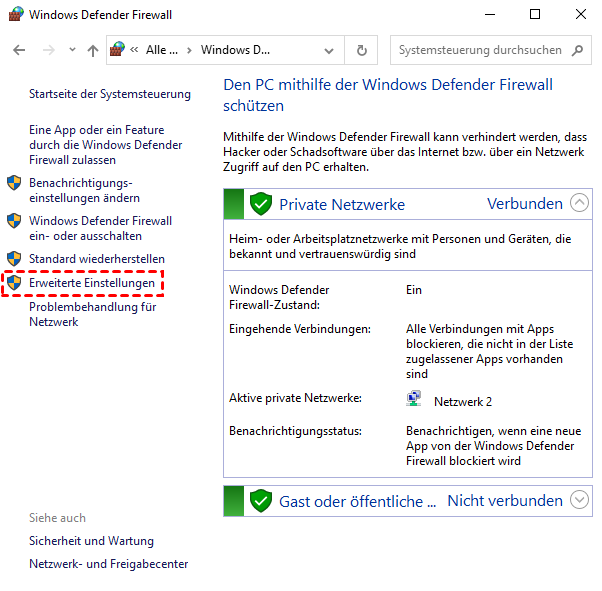Open the 'Alle ...' breadcrumb item
Image resolution: width=602 pixels, height=591 pixels.
coord(162,50)
